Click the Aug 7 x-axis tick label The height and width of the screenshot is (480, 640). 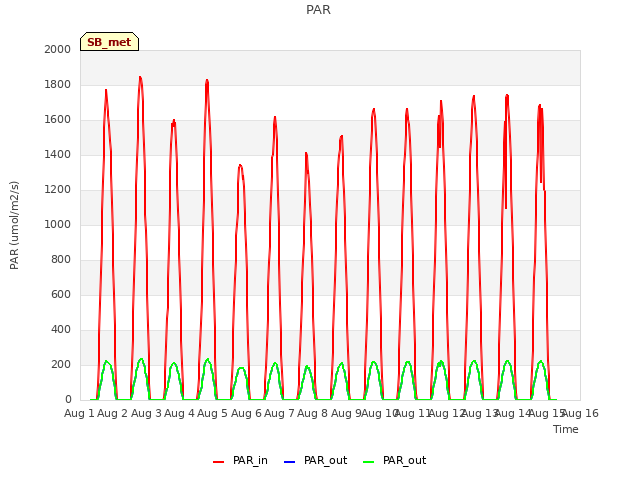[x=279, y=413]
